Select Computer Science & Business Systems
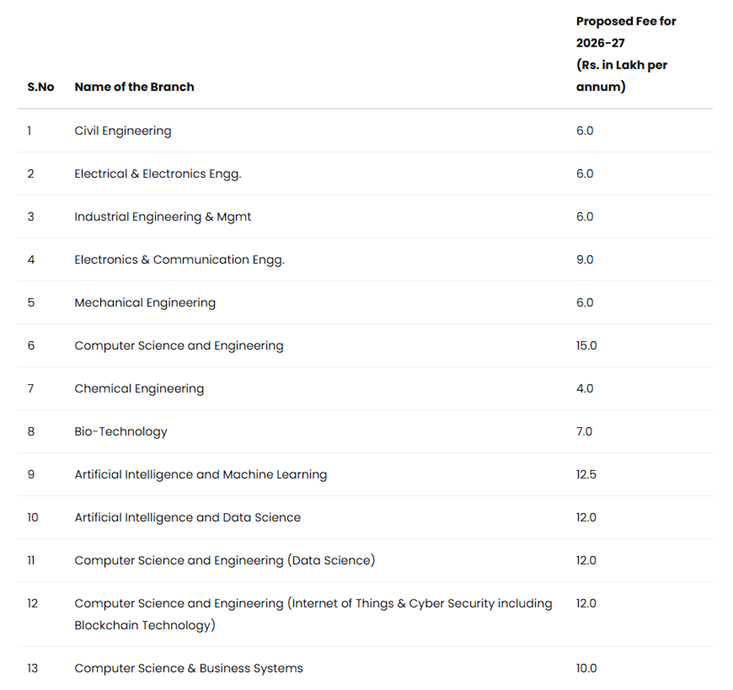The image size is (733, 690). pos(189,668)
